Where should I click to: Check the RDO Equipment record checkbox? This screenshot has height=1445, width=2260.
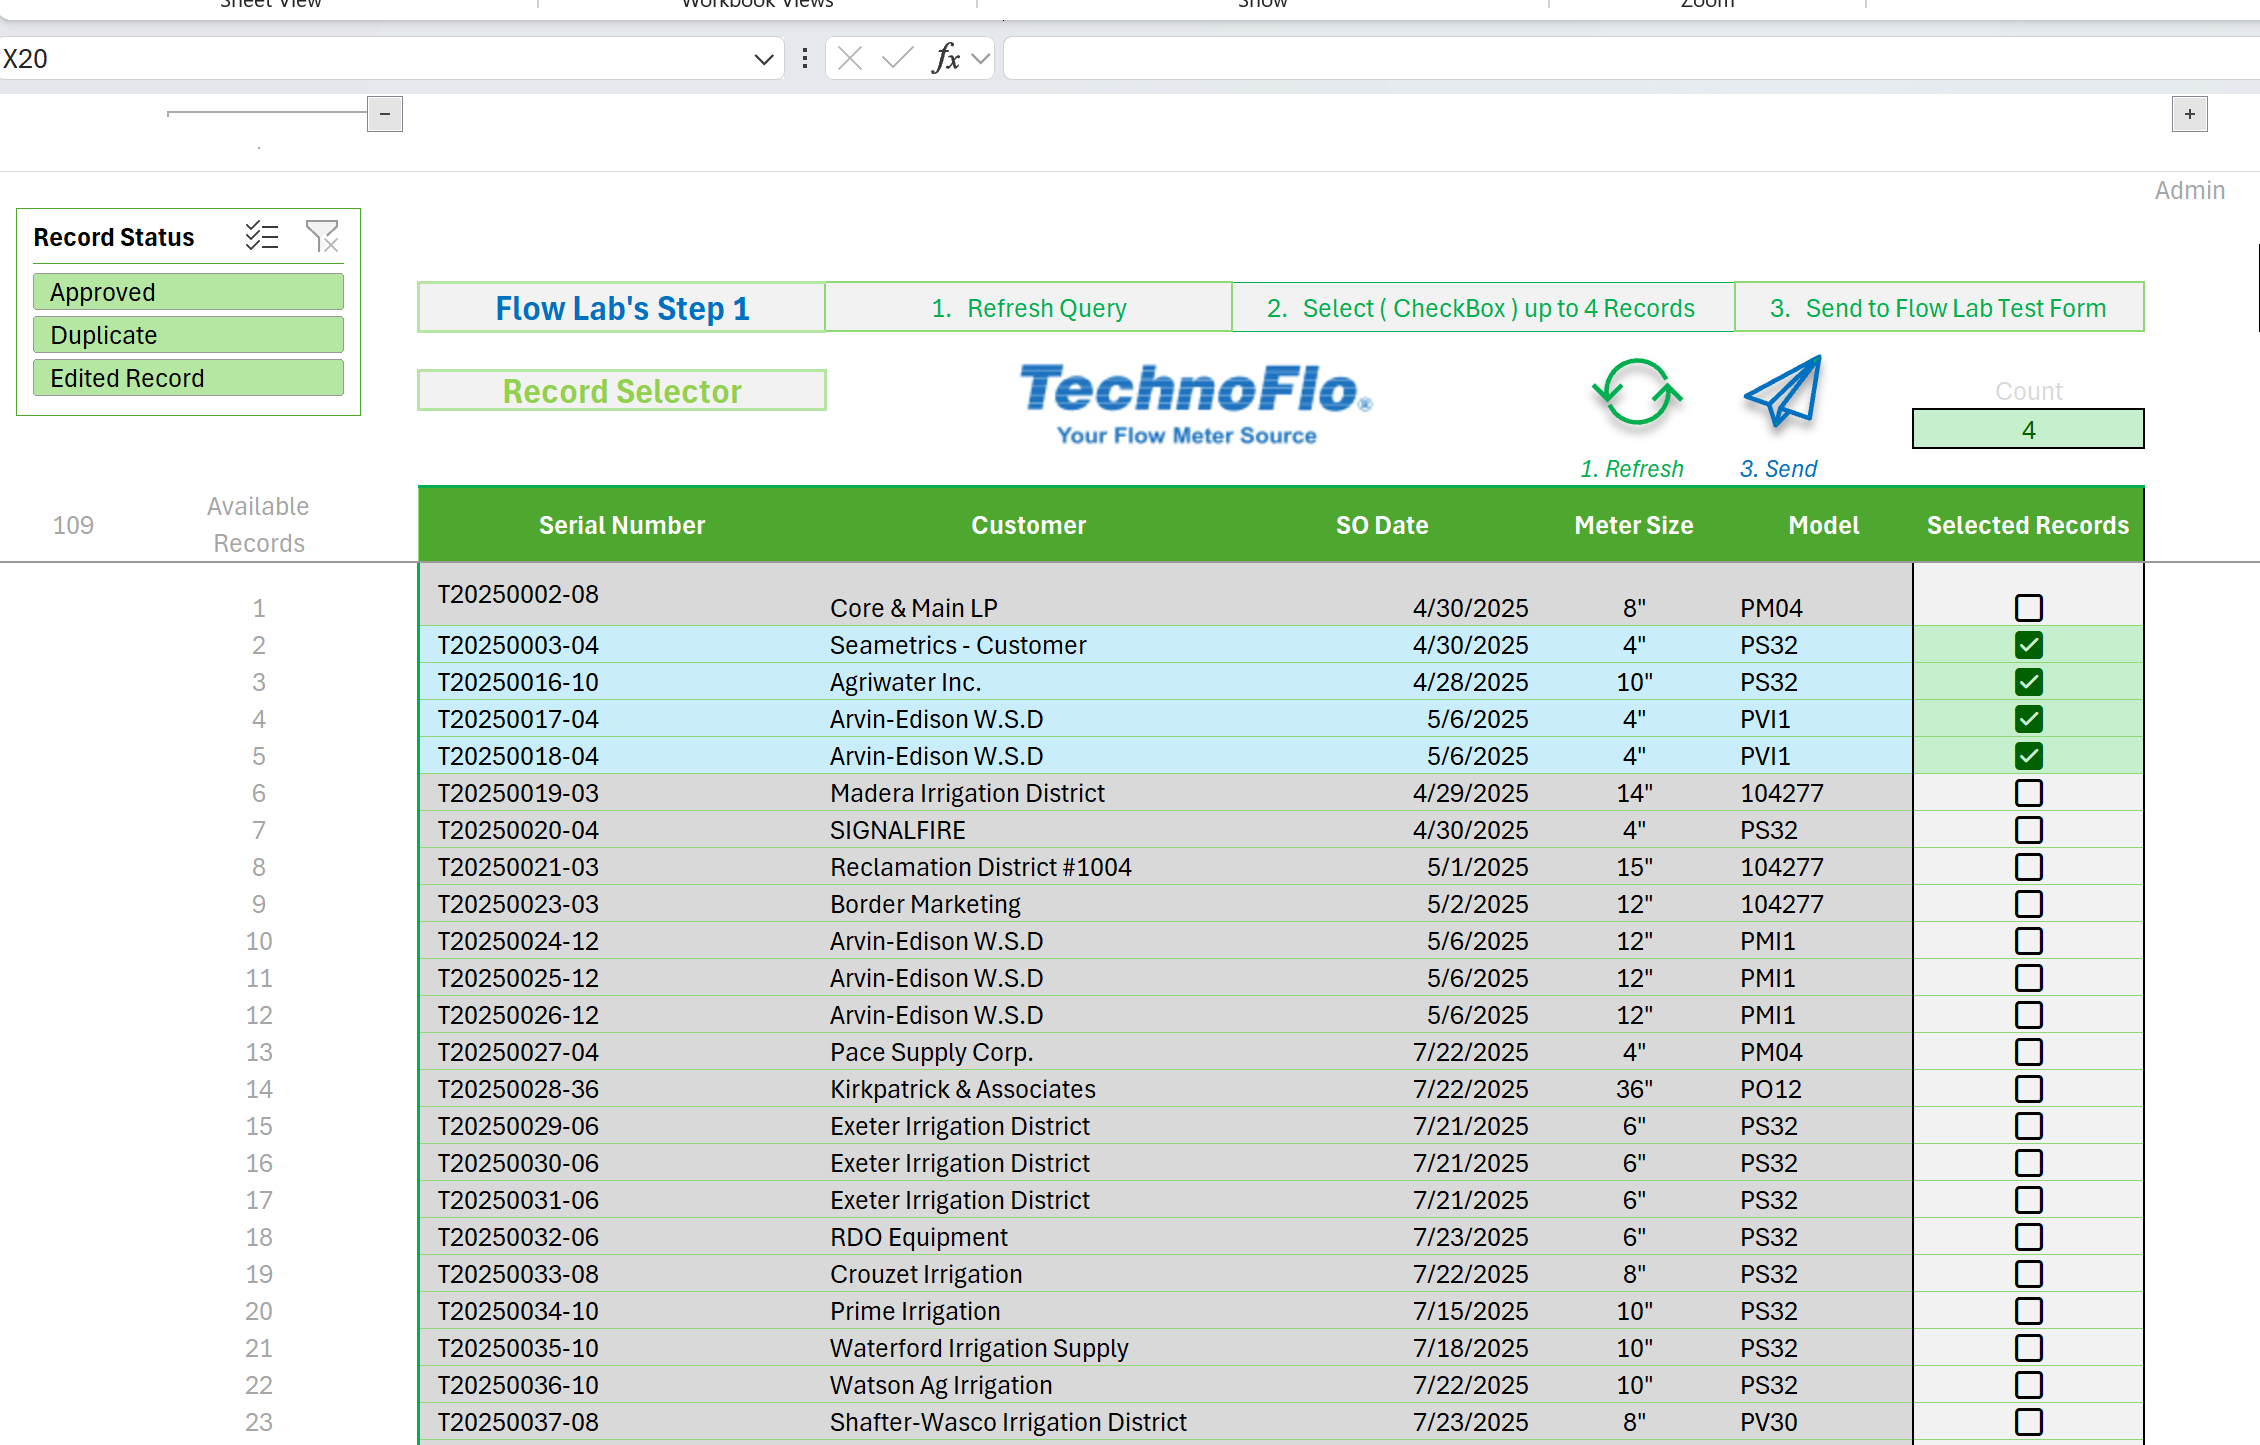point(2029,1237)
